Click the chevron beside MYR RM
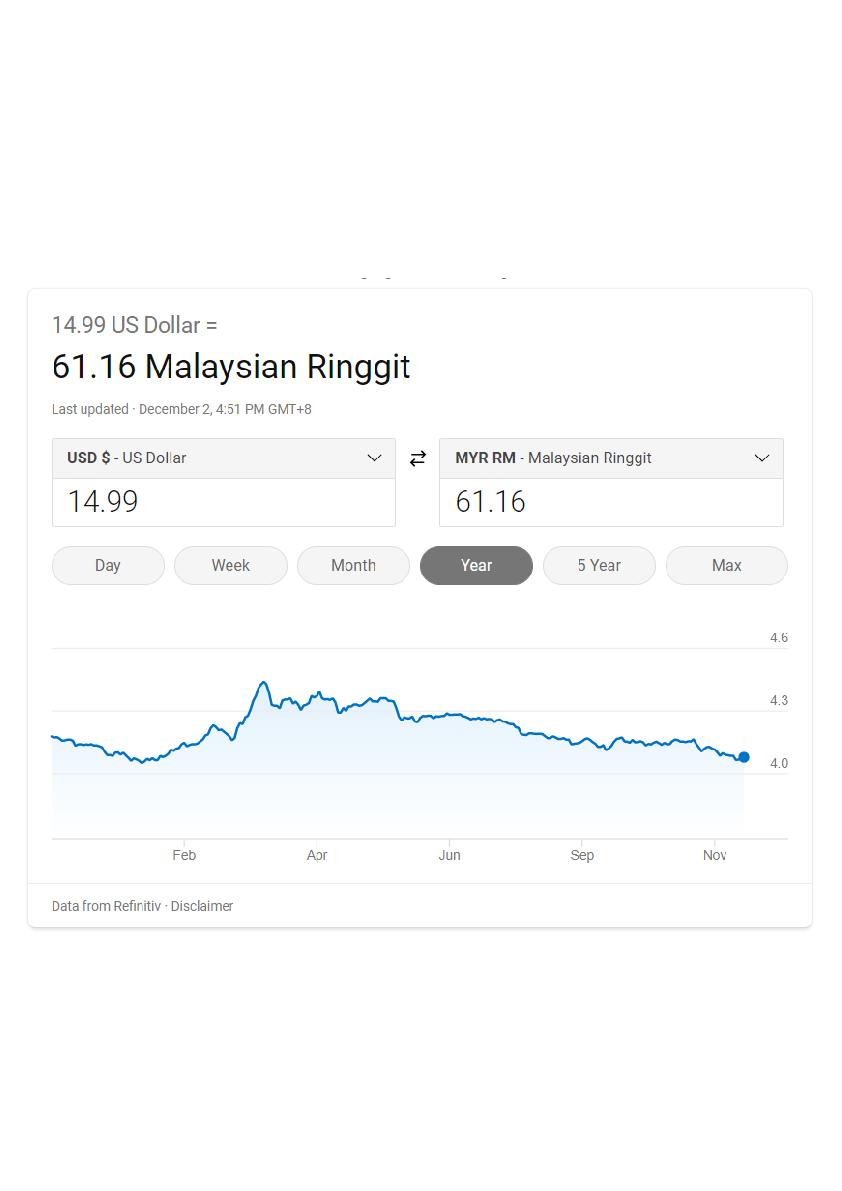The image size is (842, 1191). click(x=762, y=458)
